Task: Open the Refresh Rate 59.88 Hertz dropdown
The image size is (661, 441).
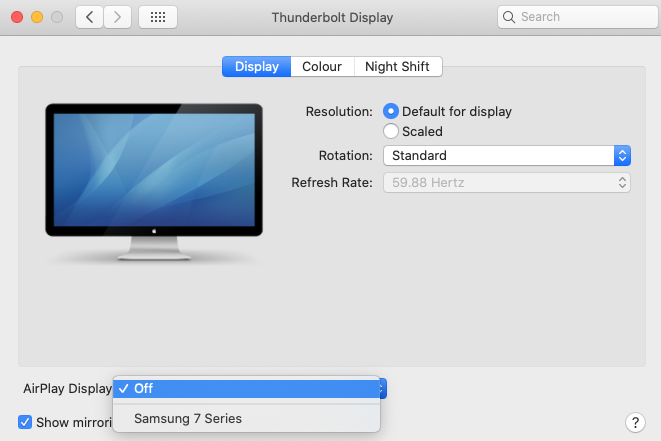Action: coord(507,183)
